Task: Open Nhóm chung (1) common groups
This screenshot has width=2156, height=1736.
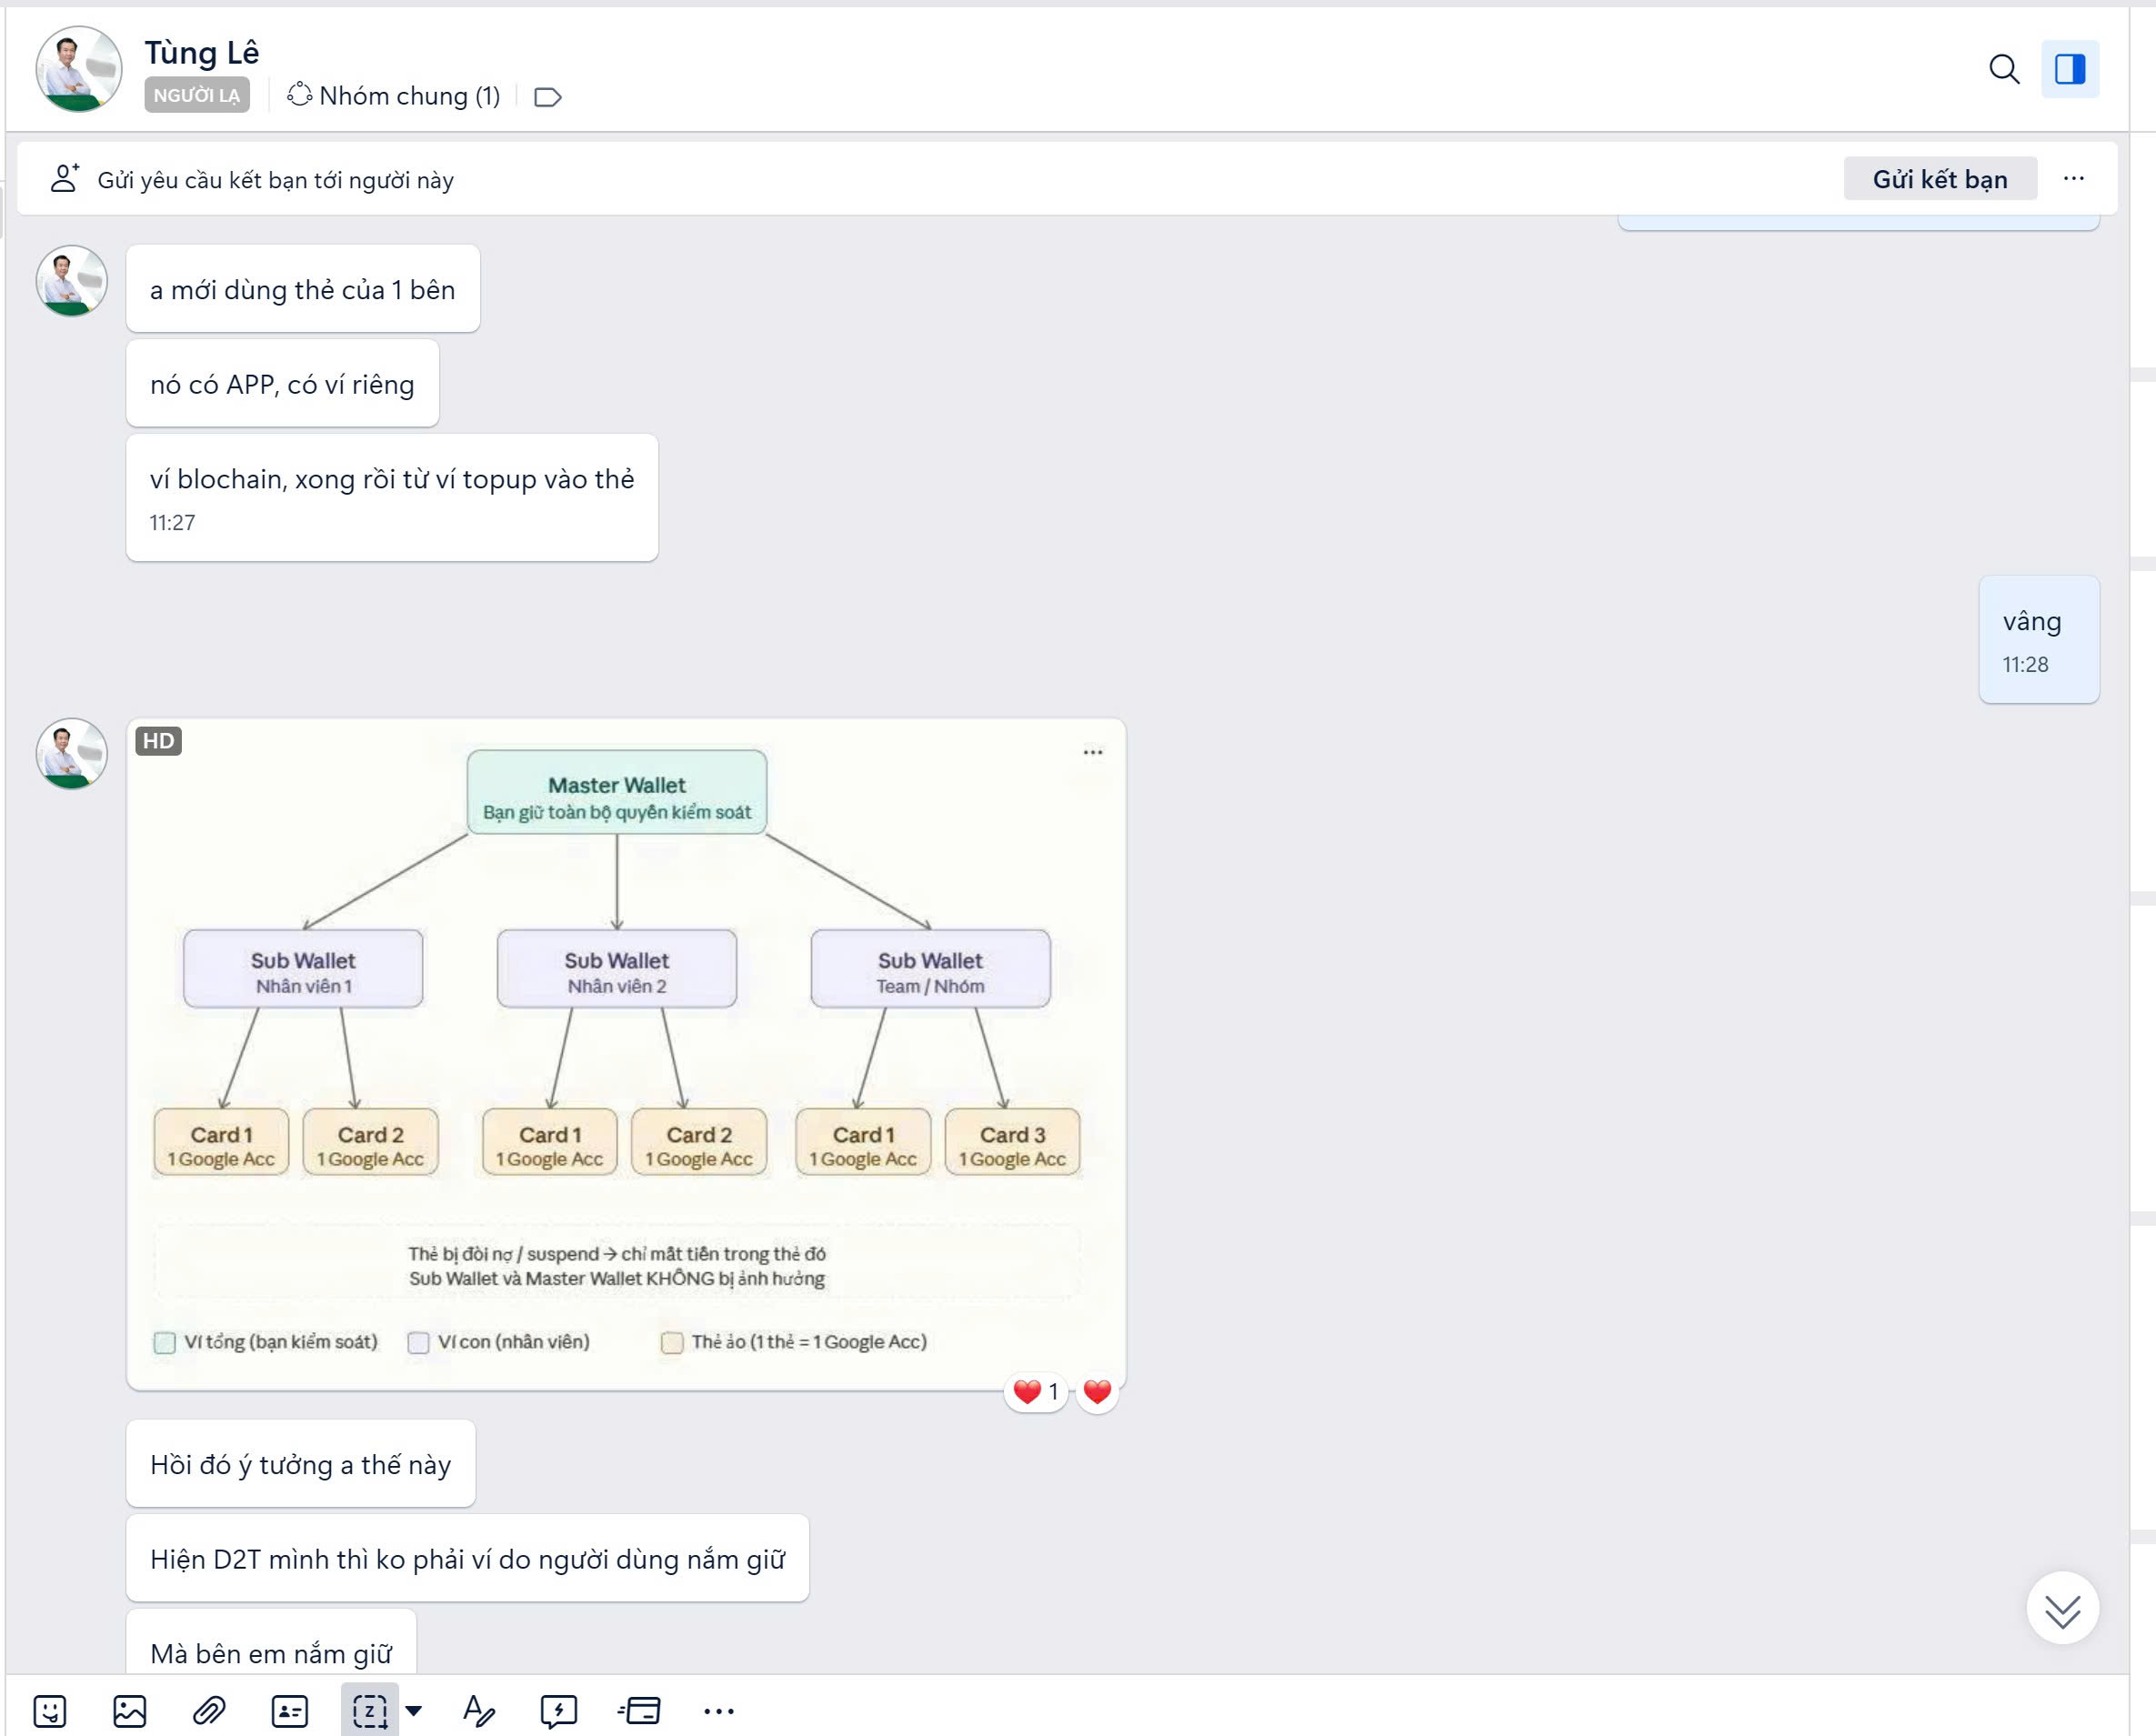Action: point(394,96)
